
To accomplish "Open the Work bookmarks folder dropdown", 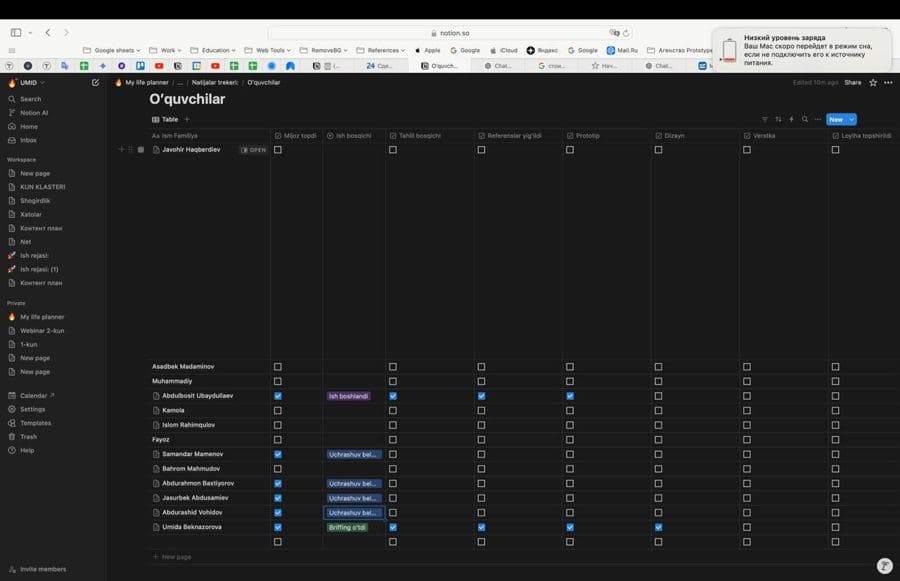I will pyautogui.click(x=165, y=51).
